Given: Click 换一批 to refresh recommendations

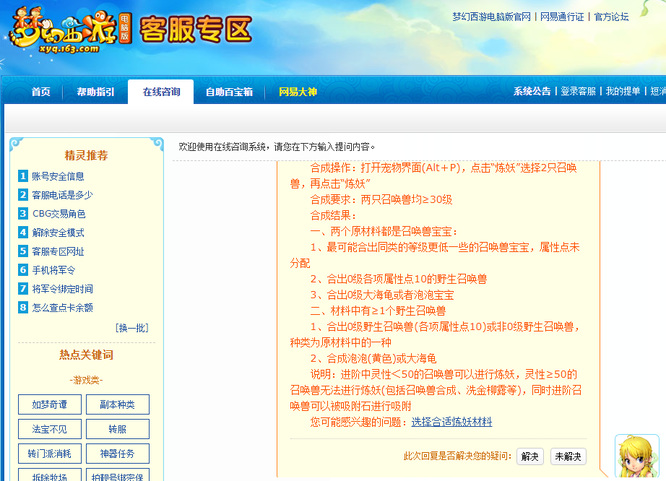Looking at the screenshot, I should (132, 328).
